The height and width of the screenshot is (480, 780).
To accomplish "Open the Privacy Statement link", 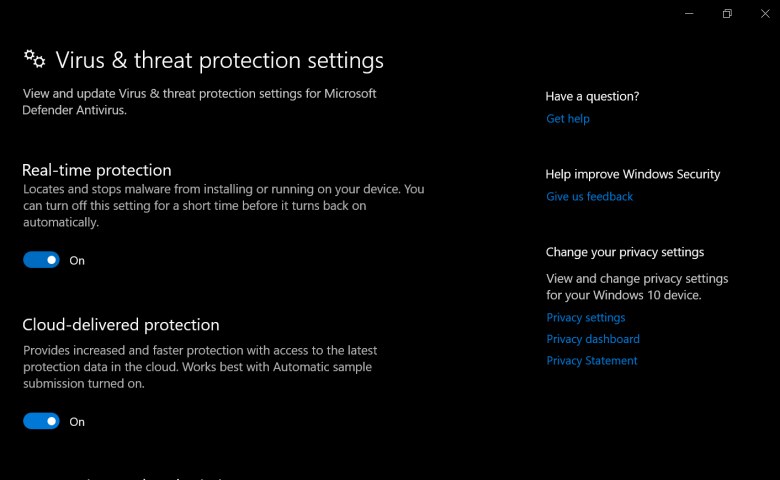I will 591,360.
